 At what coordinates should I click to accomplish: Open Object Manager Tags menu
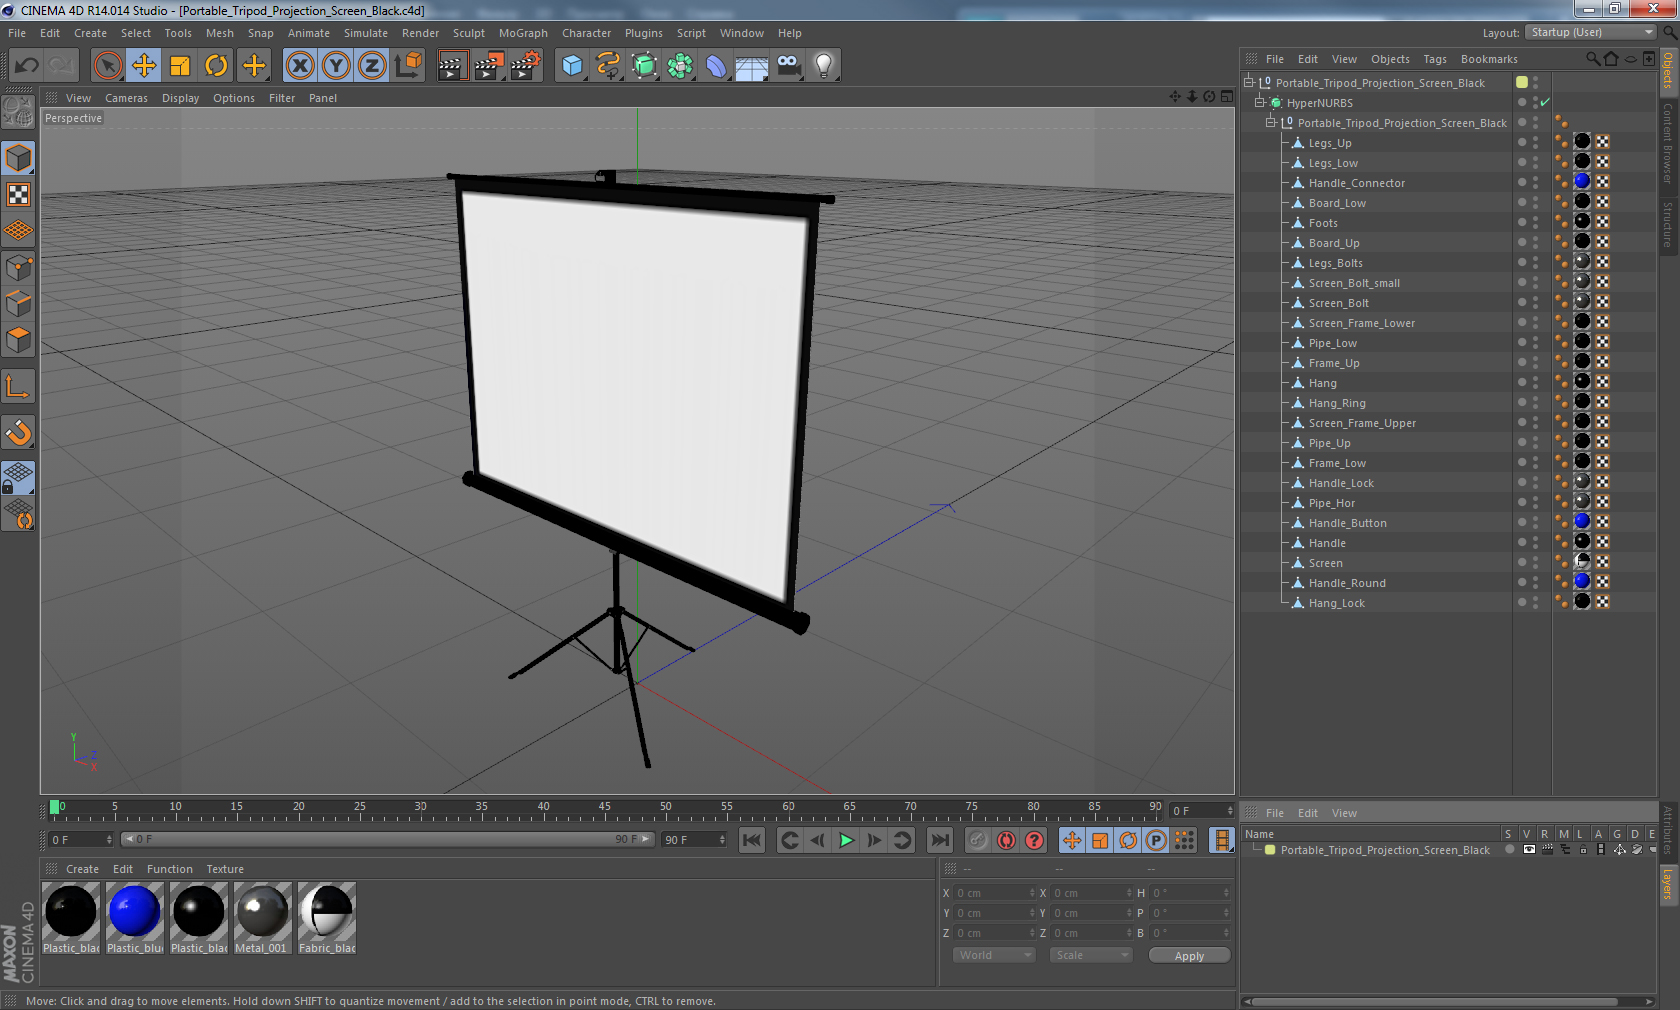click(x=1435, y=59)
